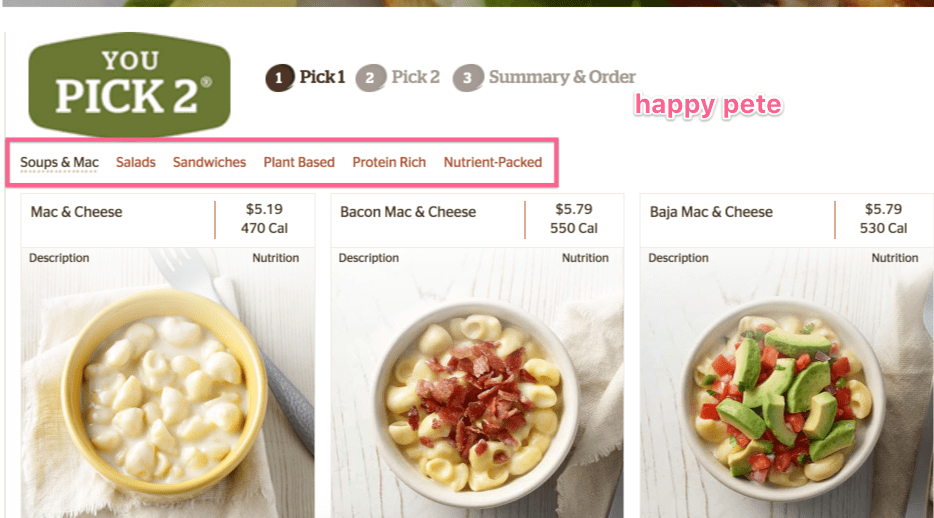Click the You Pick 2 logo
The width and height of the screenshot is (934, 518).
pyautogui.click(x=129, y=84)
